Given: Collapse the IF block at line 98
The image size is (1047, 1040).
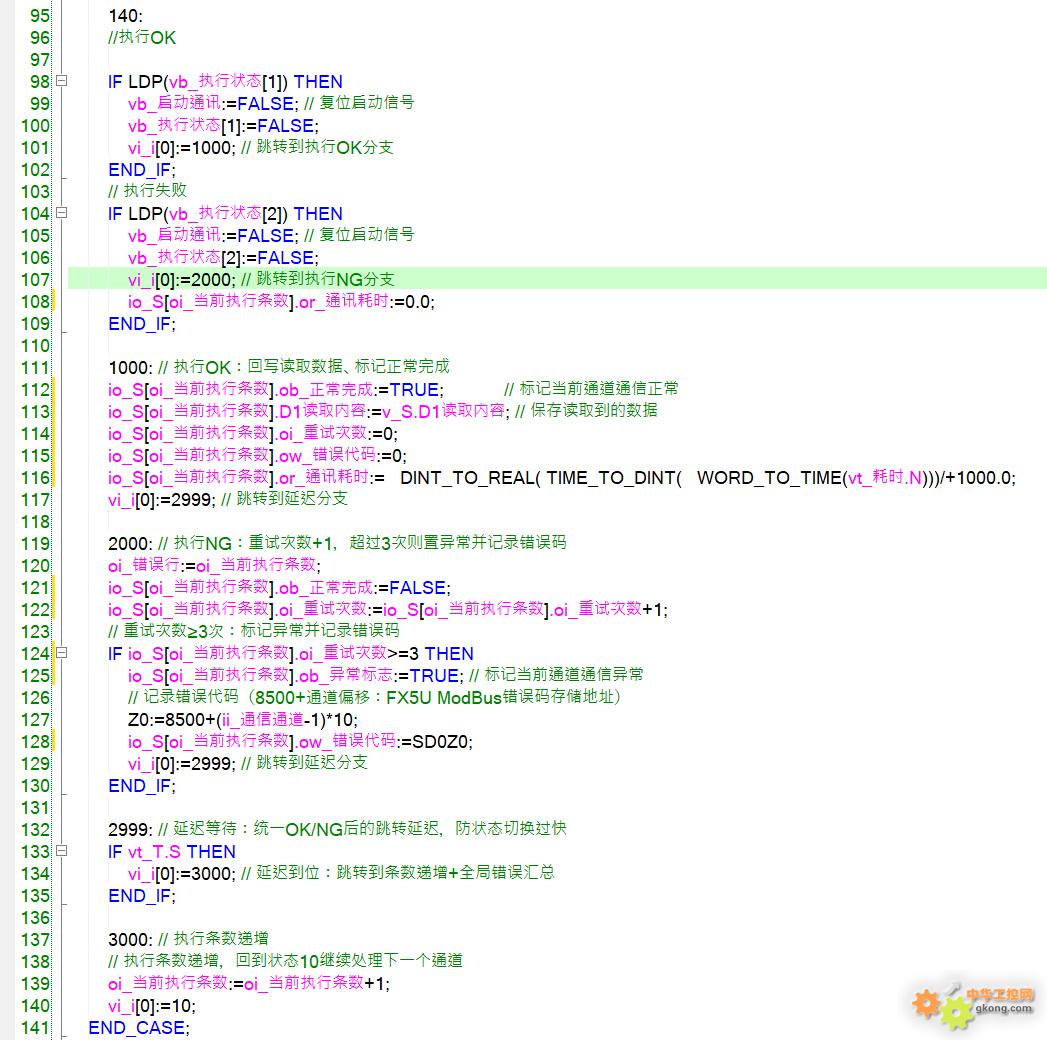Looking at the screenshot, I should [62, 82].
